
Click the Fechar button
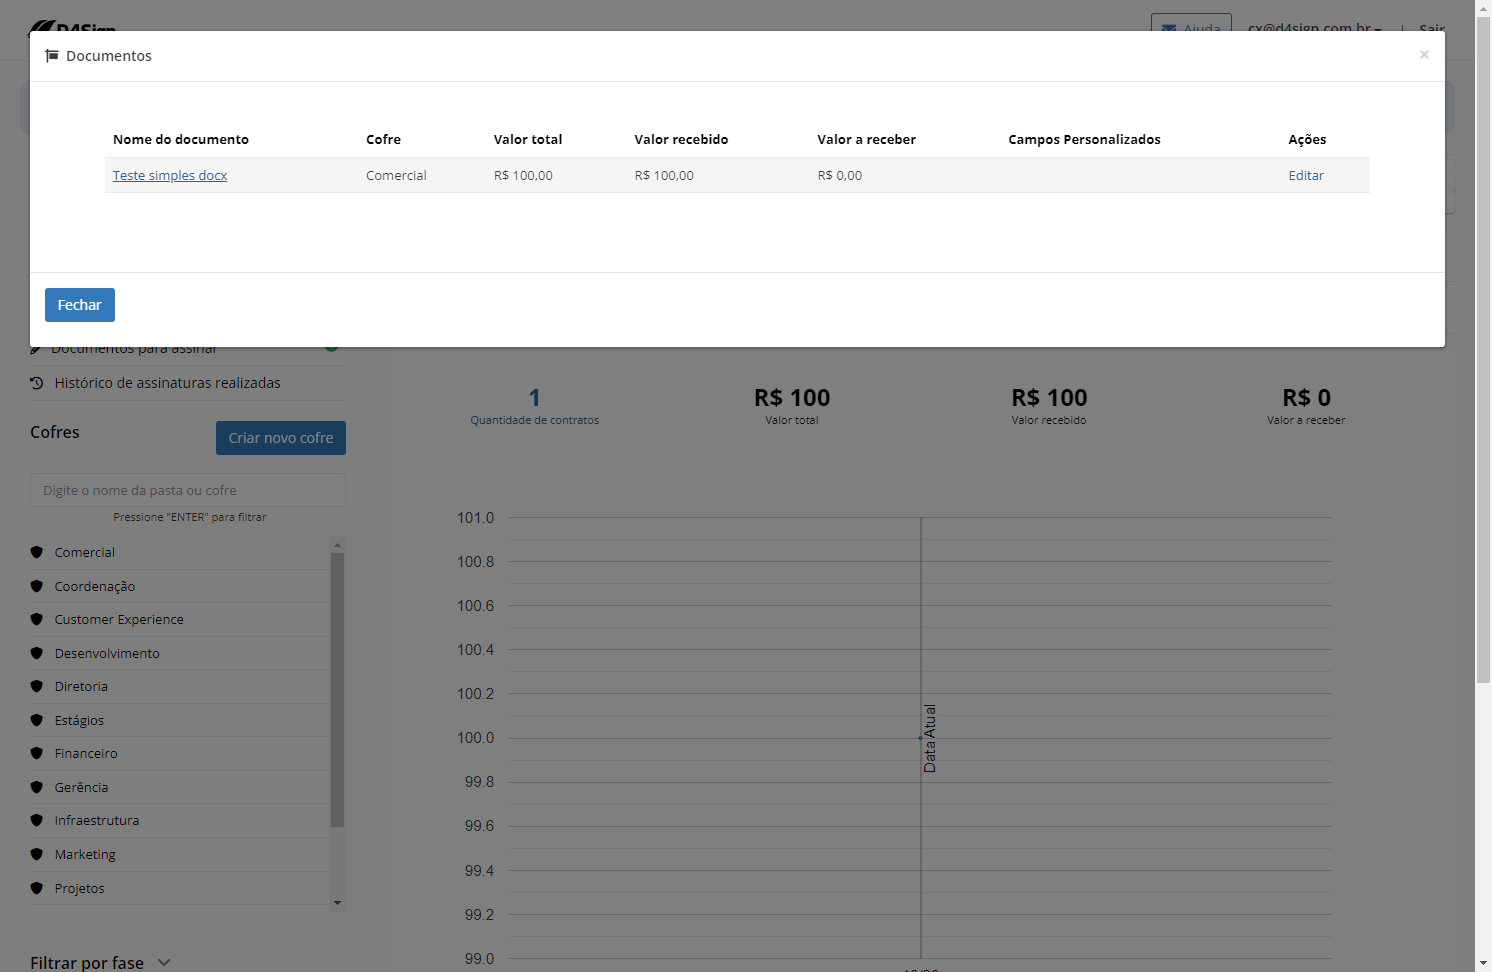[x=80, y=305]
